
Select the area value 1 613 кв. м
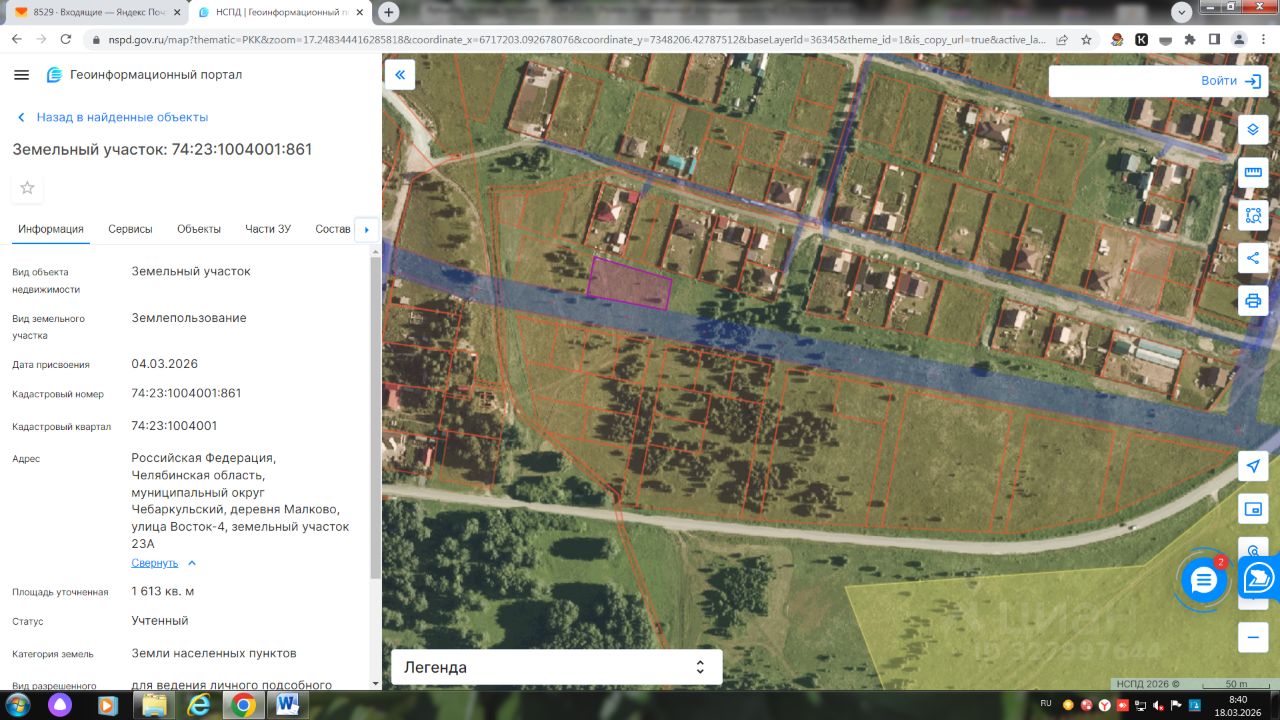(x=163, y=591)
